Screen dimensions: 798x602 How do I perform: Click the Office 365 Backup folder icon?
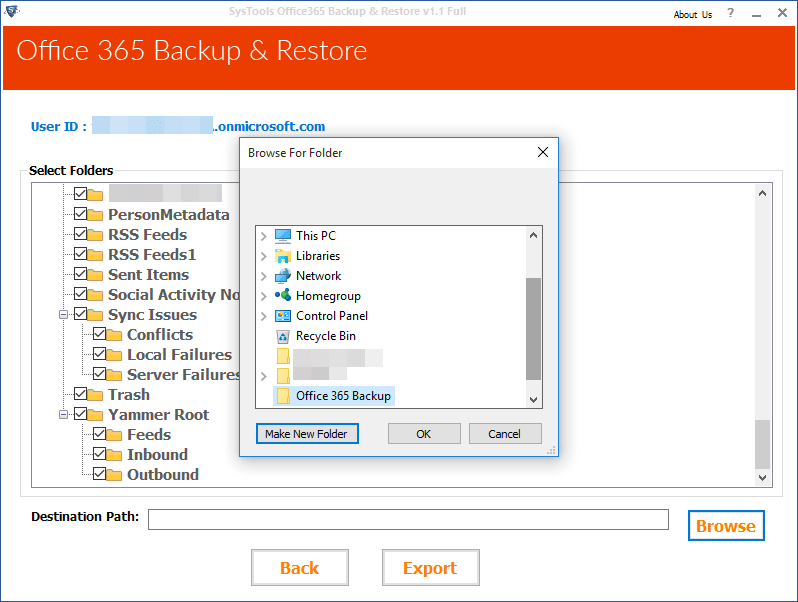coord(283,396)
